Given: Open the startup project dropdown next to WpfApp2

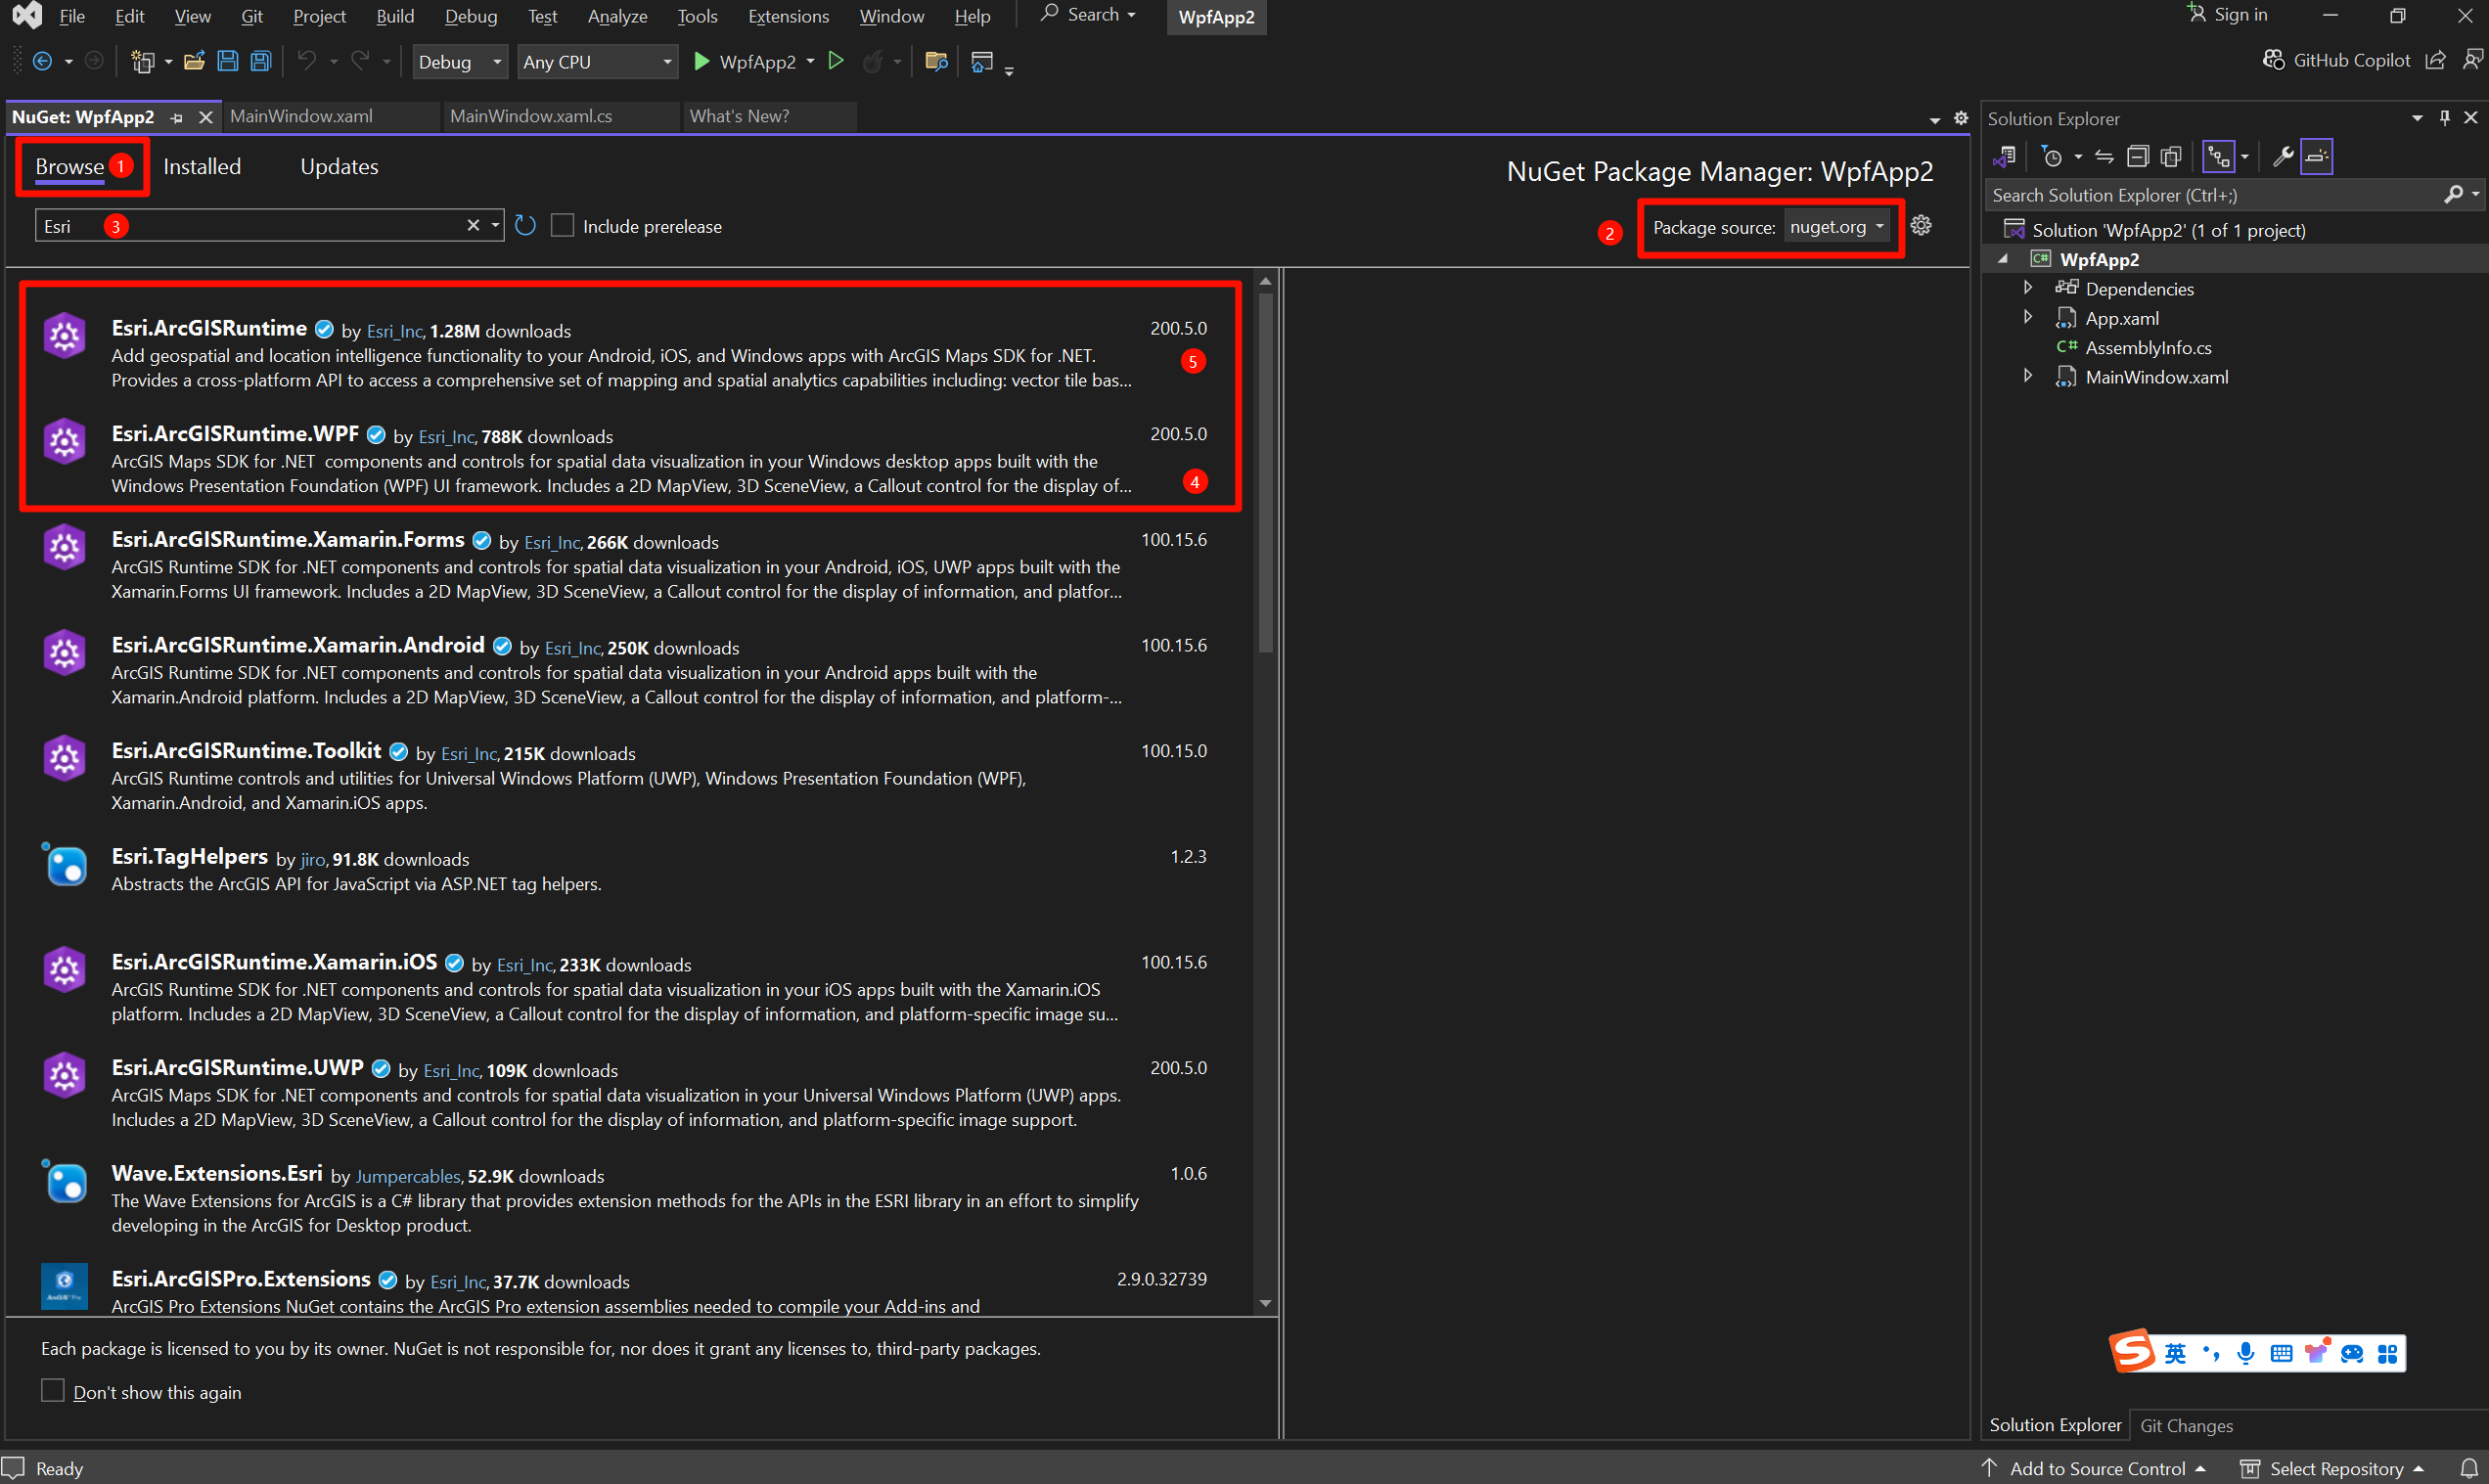Looking at the screenshot, I should pyautogui.click(x=810, y=62).
